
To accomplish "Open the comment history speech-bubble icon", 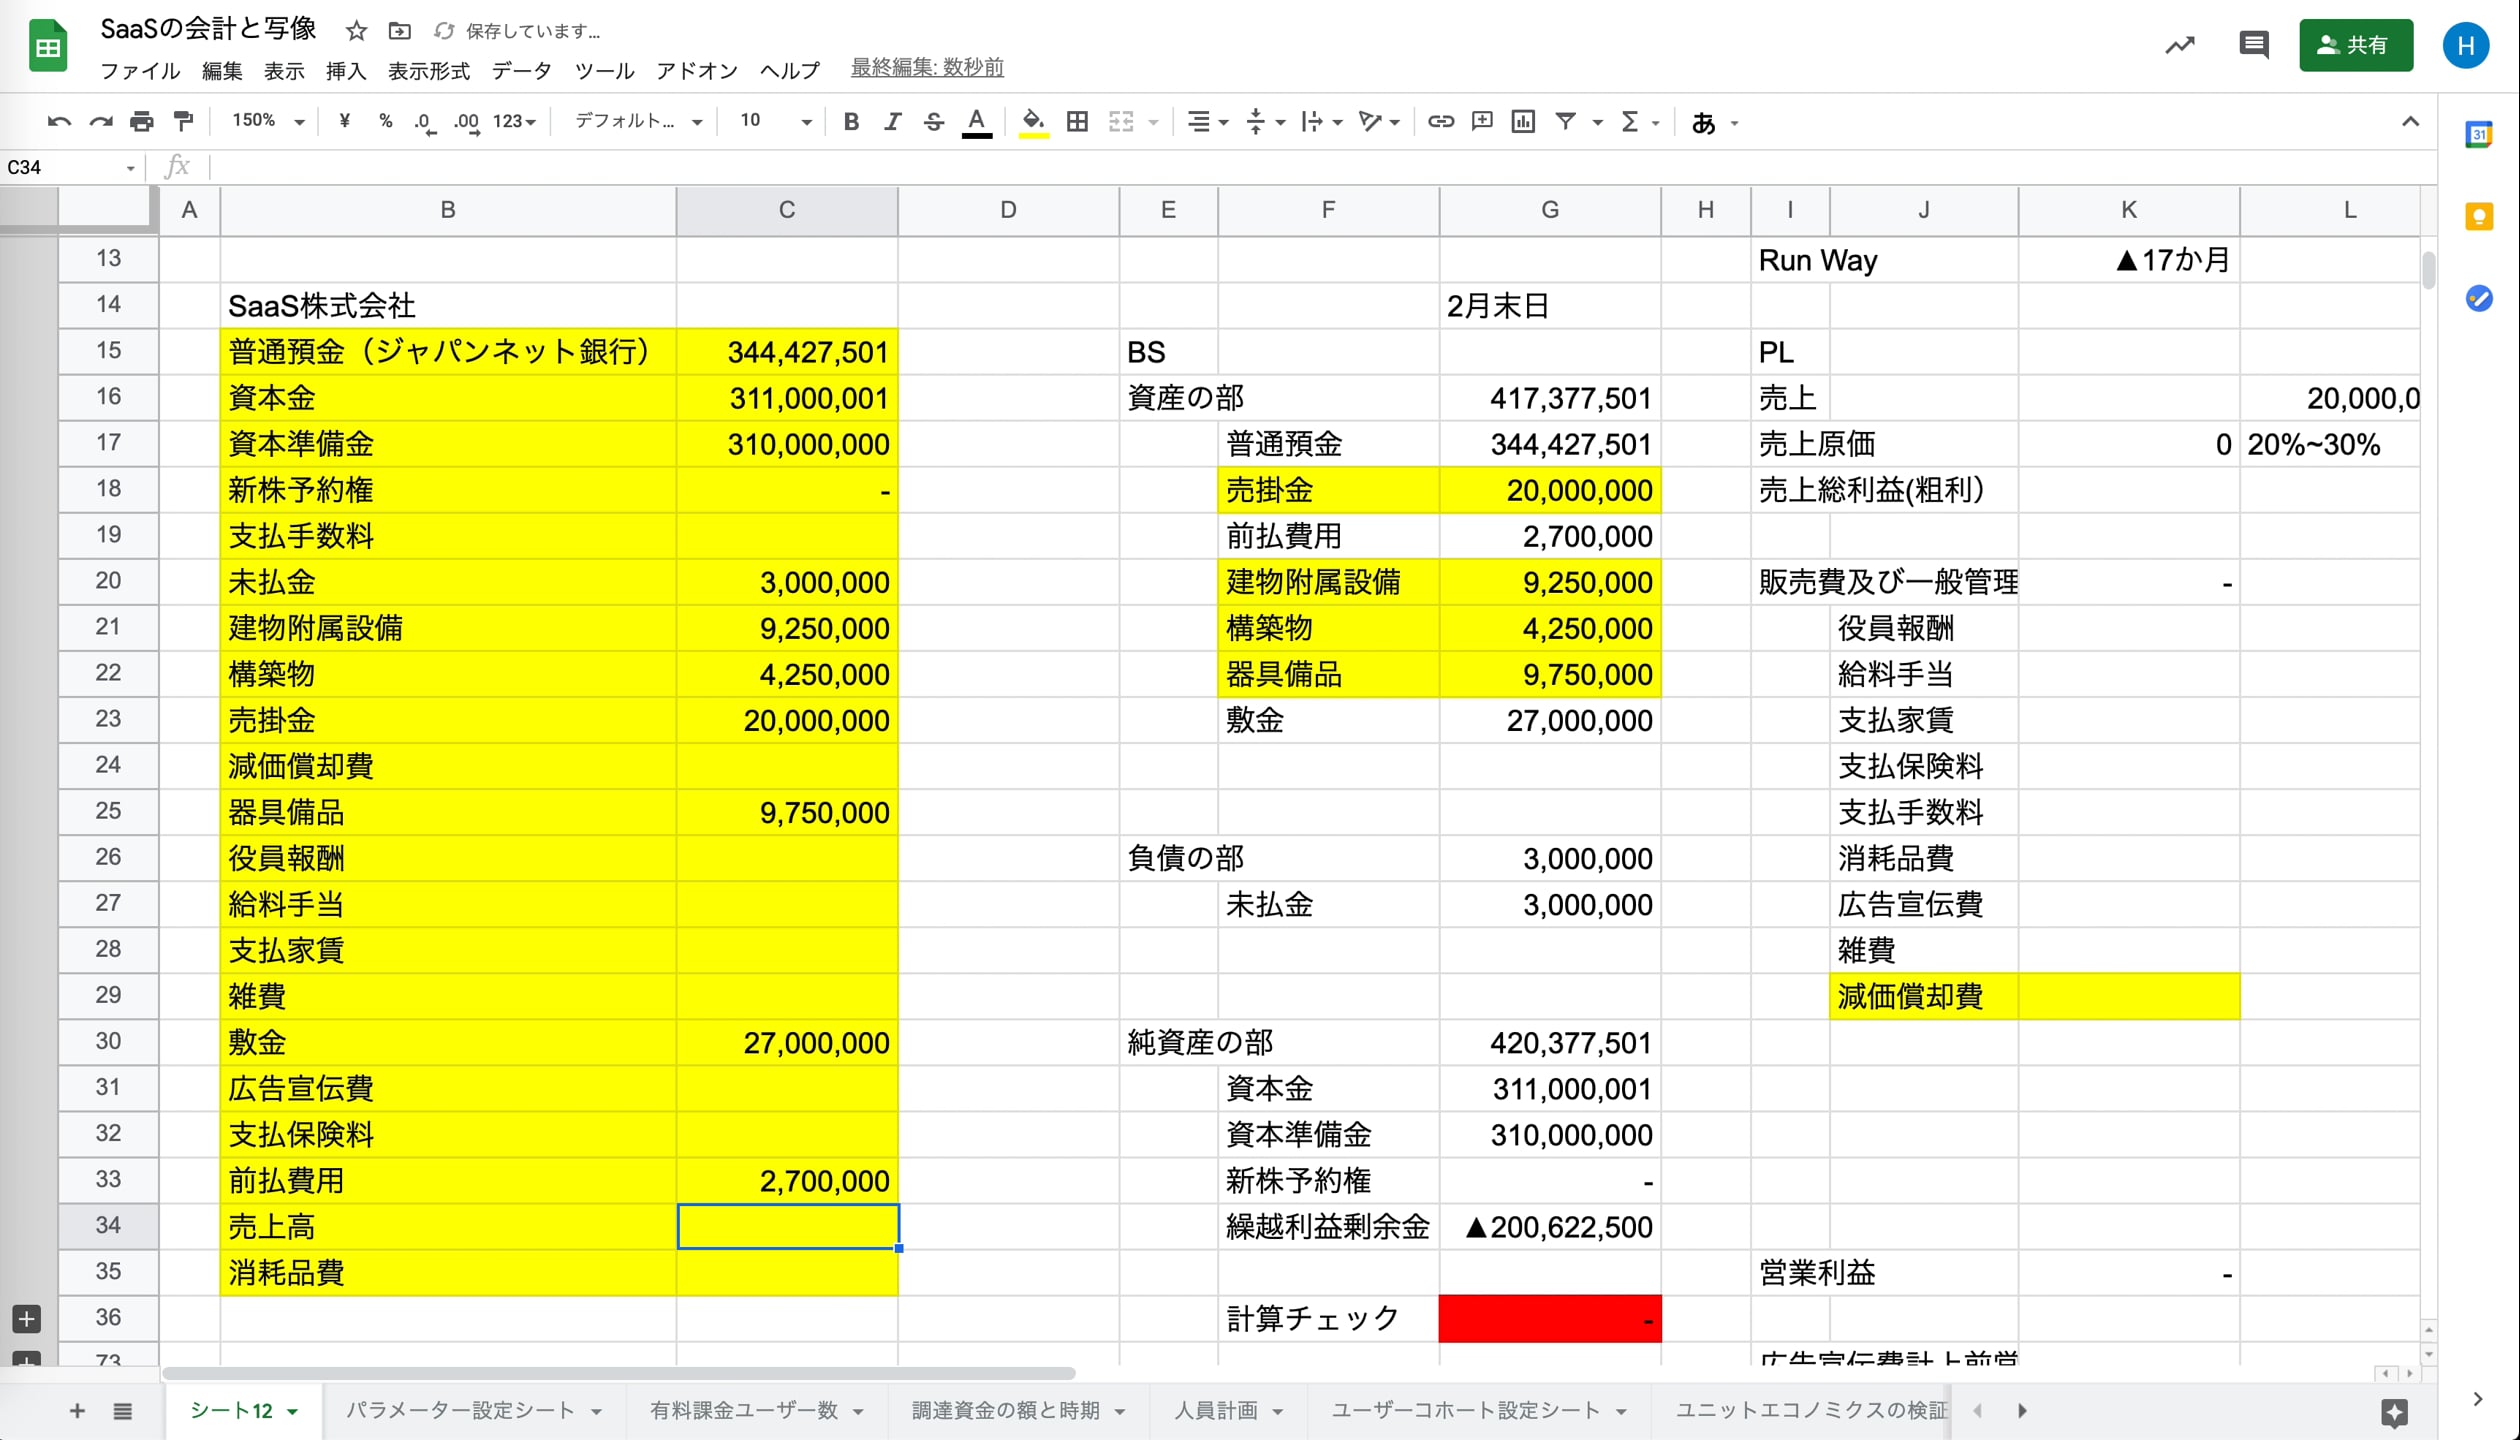I will pos(2253,45).
